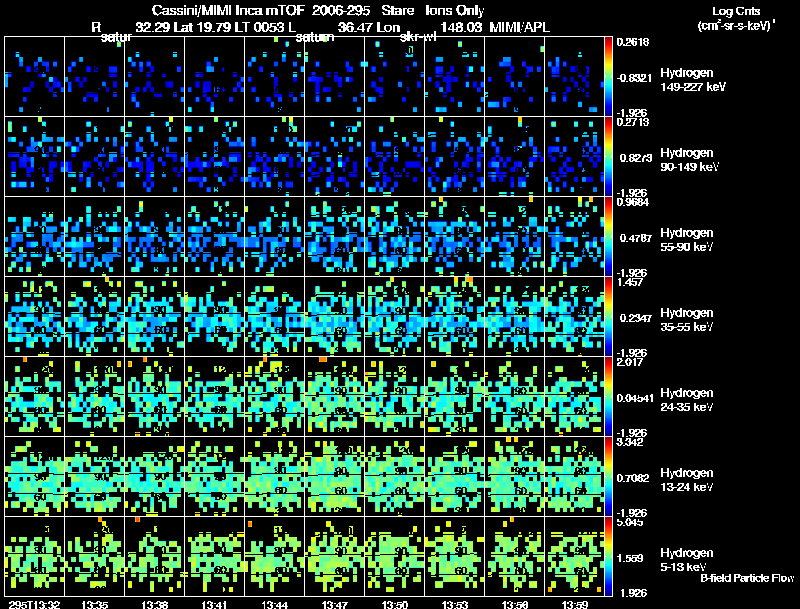Viewport: 800px width, 609px height.
Task: Open the 13:53 Hydrogen 24-35 keV image
Action: tap(455, 396)
